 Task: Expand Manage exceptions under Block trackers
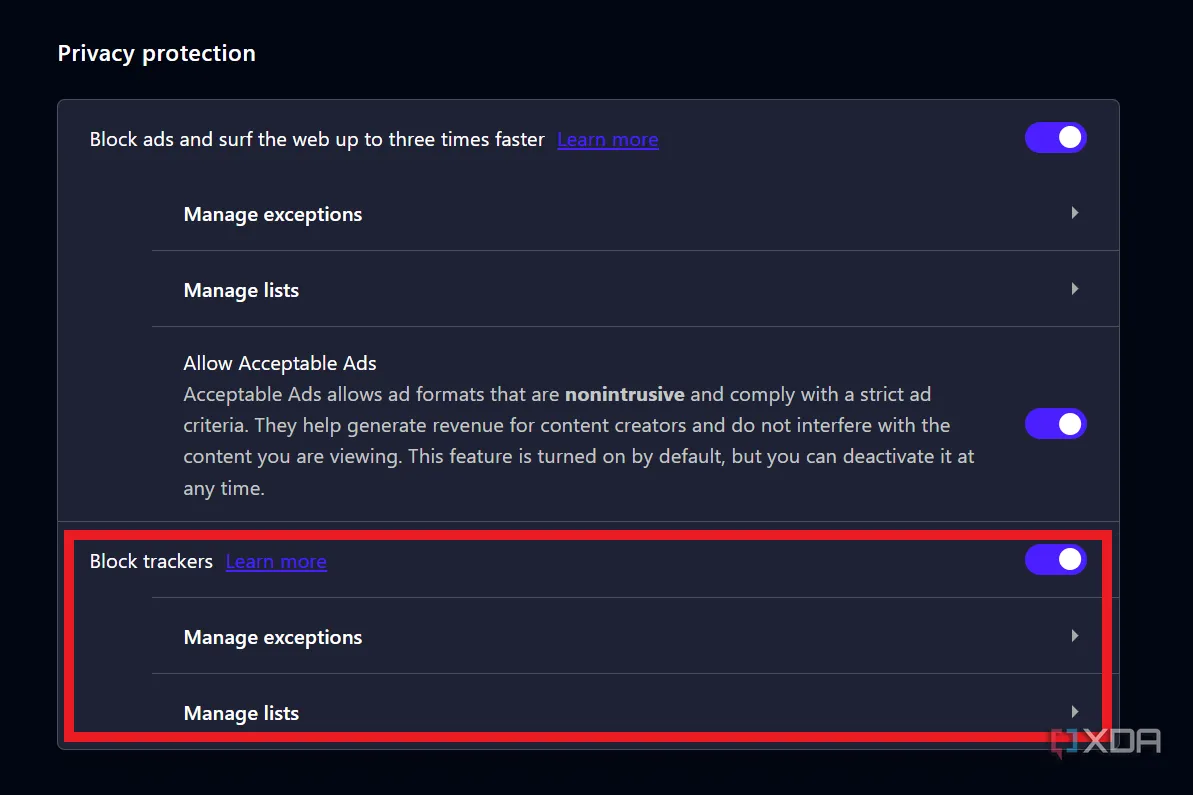(273, 638)
